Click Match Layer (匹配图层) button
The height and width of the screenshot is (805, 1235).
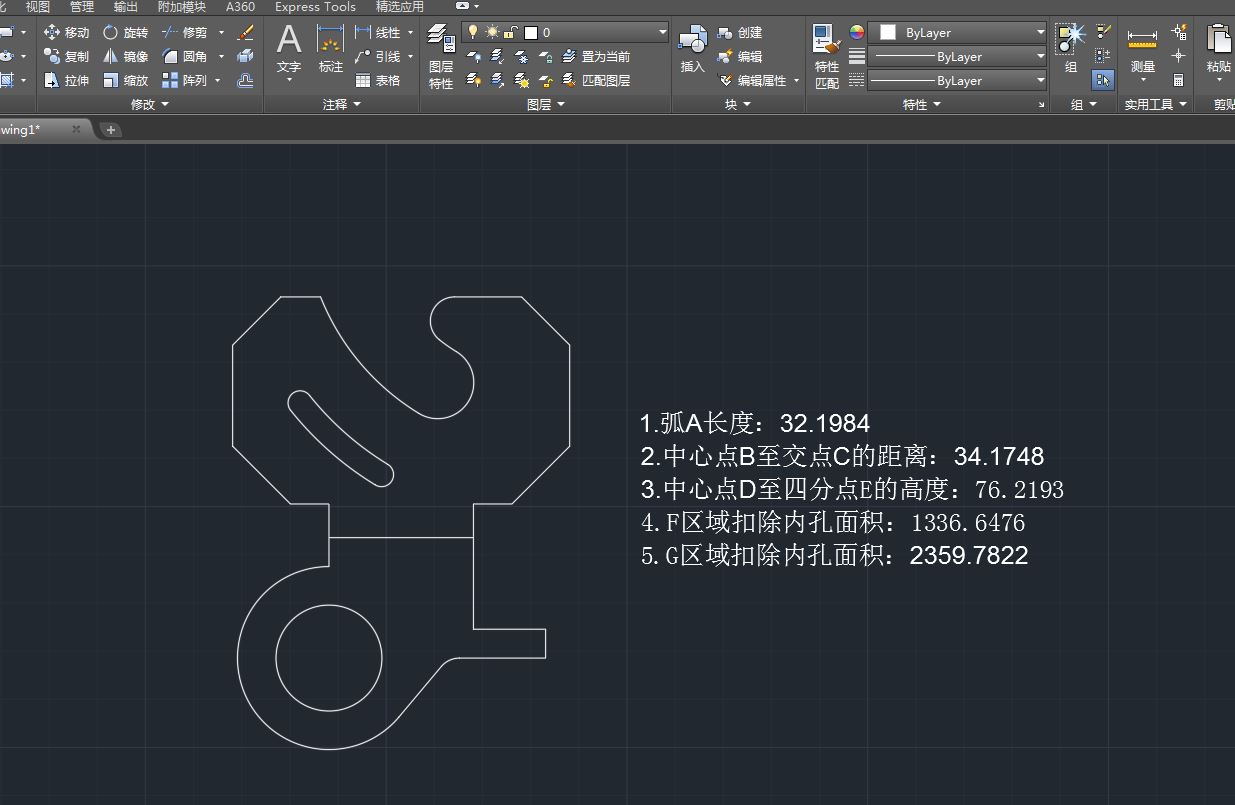pos(596,80)
